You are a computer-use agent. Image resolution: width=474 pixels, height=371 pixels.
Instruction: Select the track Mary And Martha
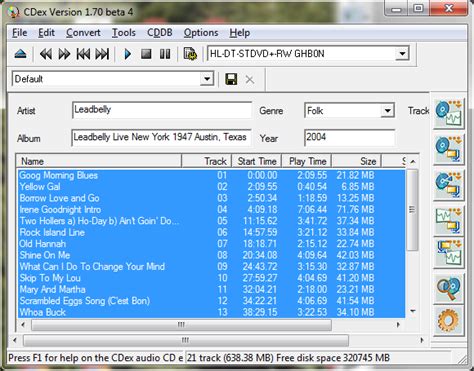tap(211, 289)
